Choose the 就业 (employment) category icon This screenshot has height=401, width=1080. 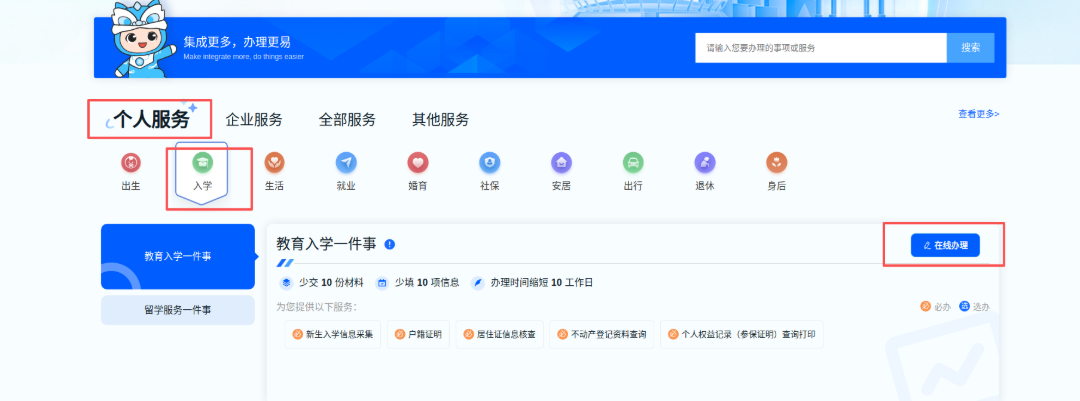click(346, 163)
